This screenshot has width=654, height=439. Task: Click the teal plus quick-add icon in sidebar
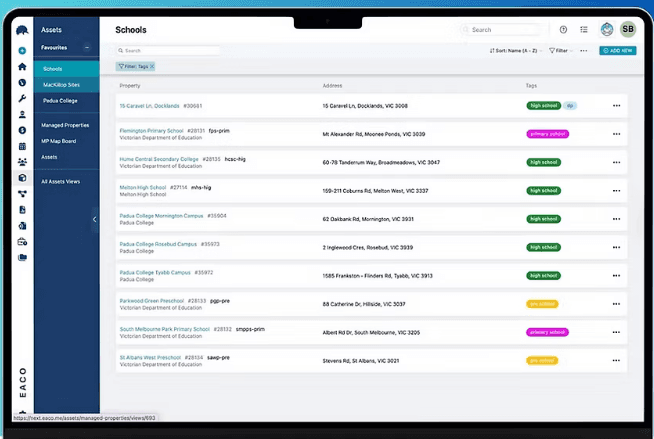tap(22, 50)
